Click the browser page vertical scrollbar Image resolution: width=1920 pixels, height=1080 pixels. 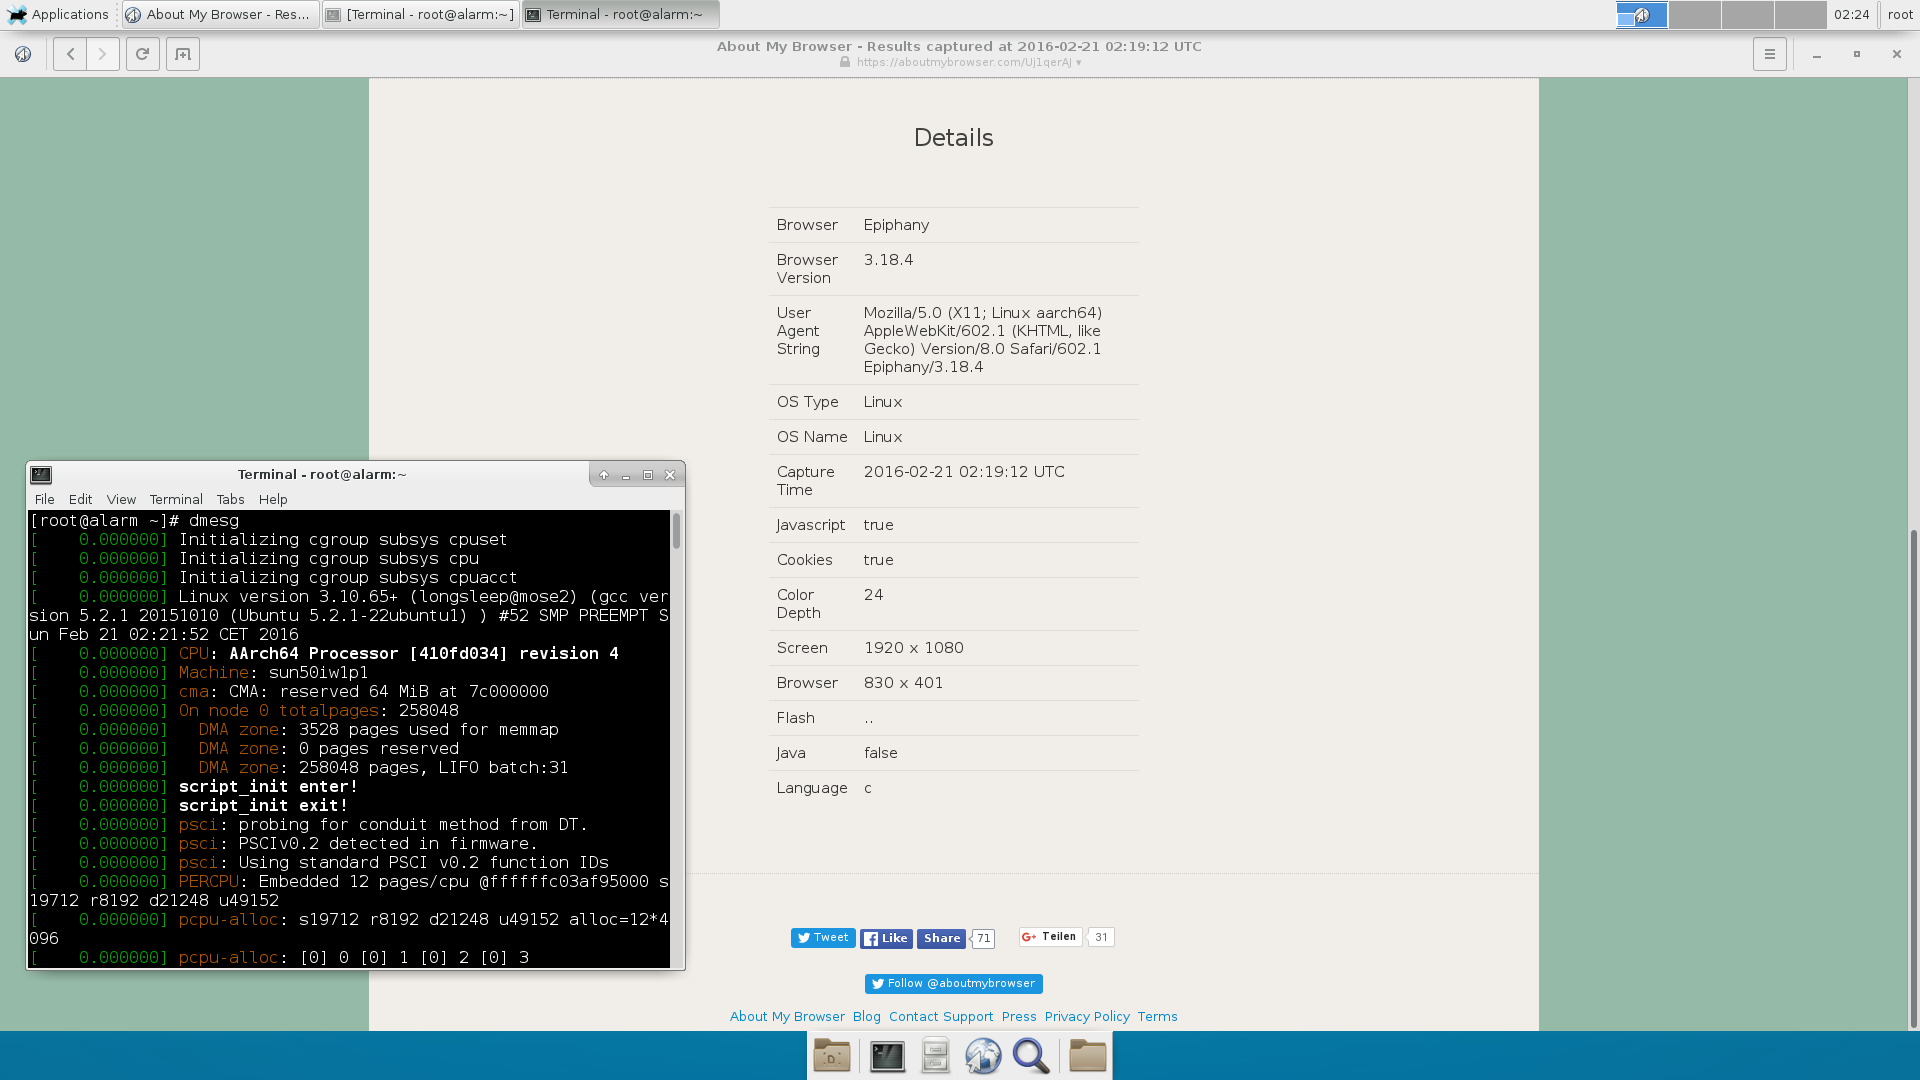click(x=1914, y=554)
